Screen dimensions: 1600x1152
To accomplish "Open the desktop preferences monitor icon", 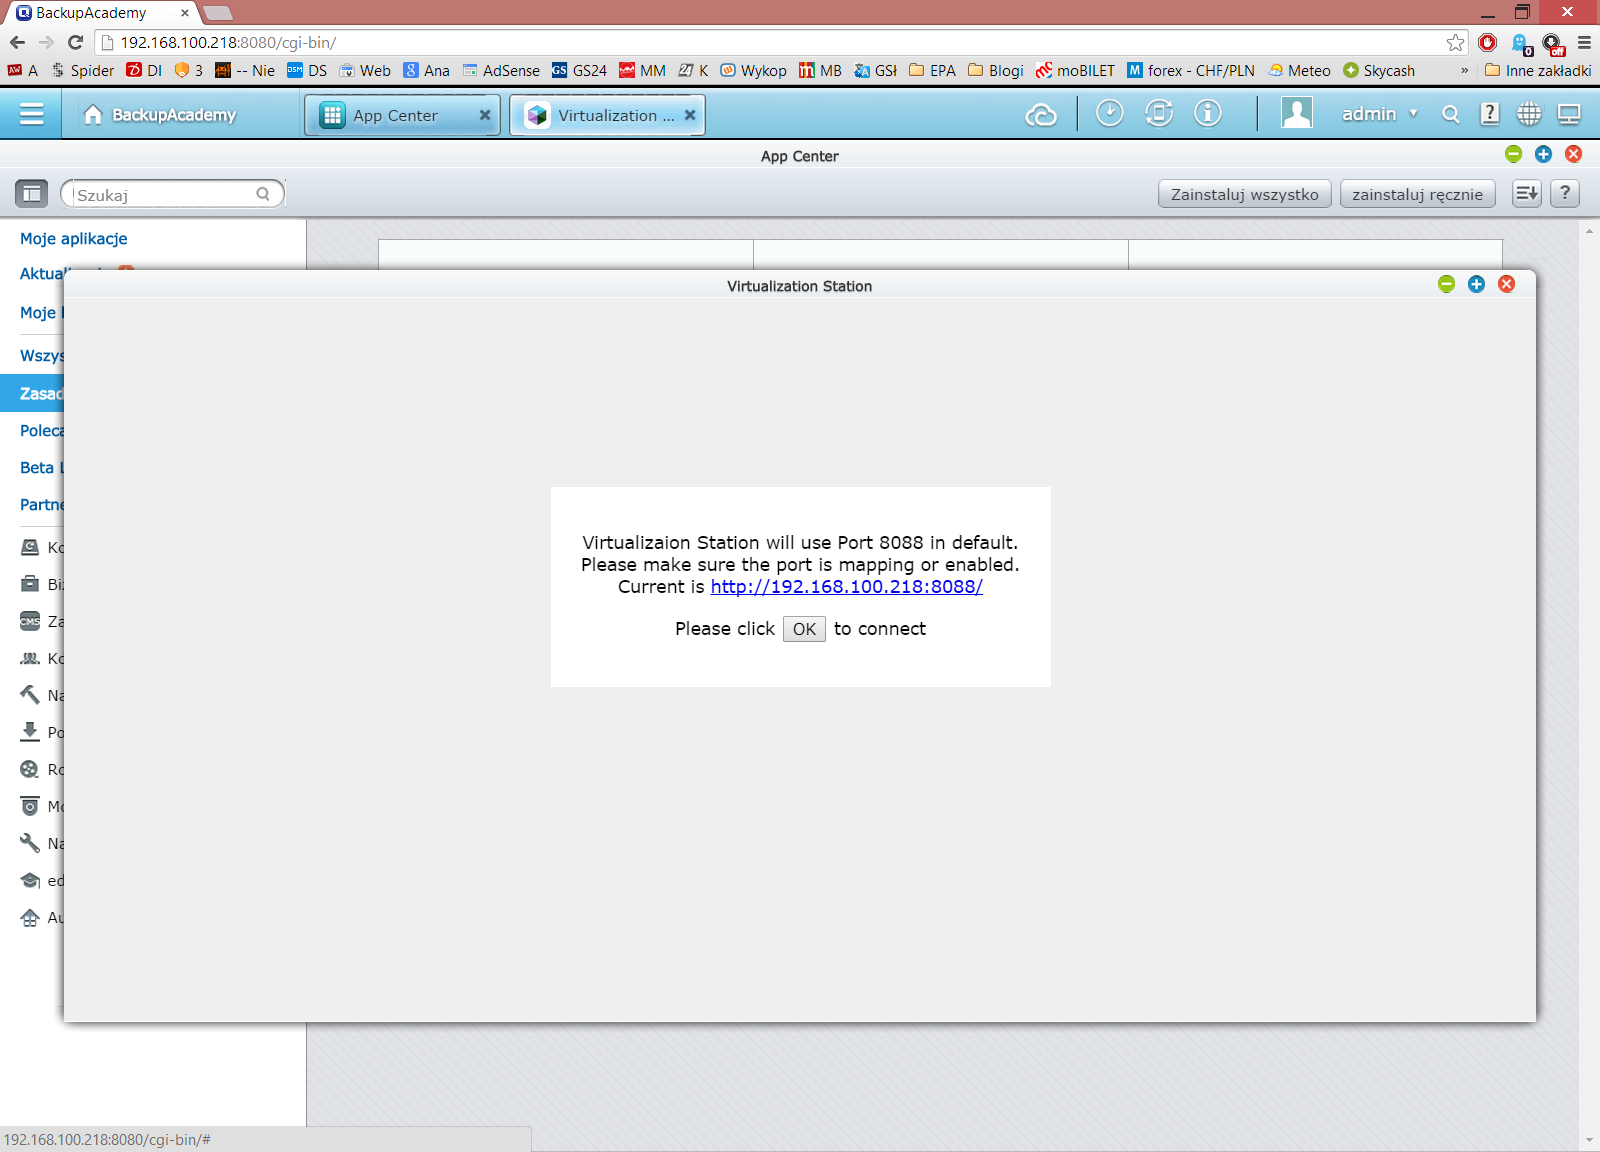I will point(1569,114).
